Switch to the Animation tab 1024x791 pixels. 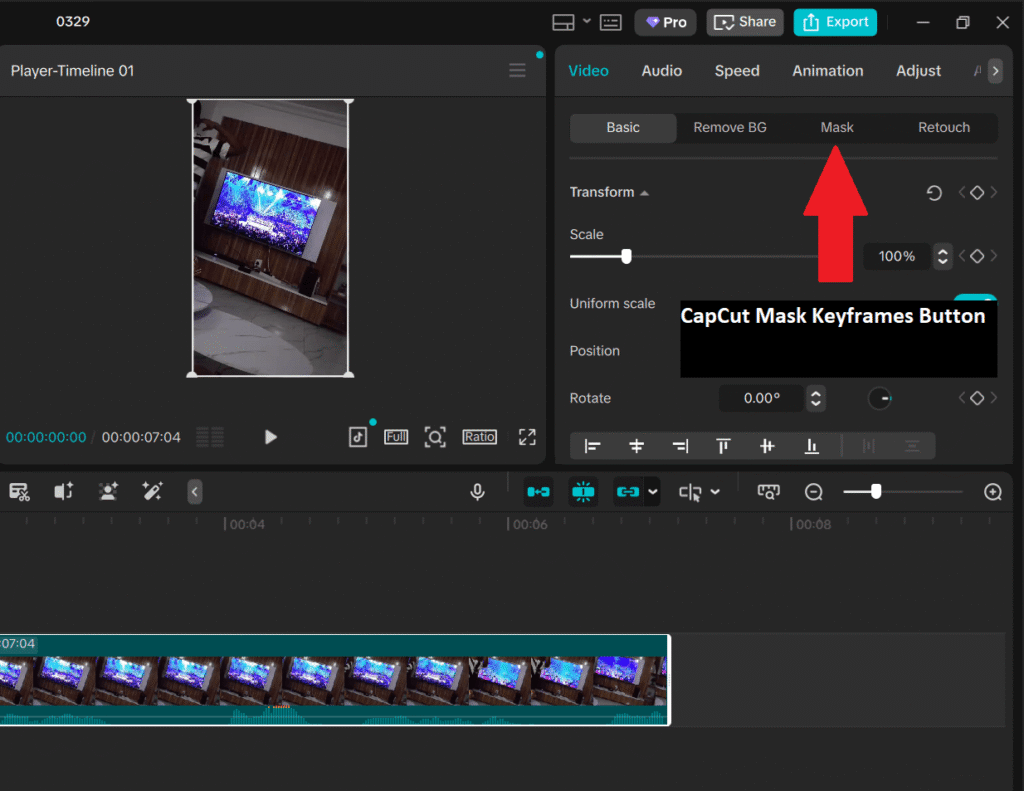tap(827, 70)
